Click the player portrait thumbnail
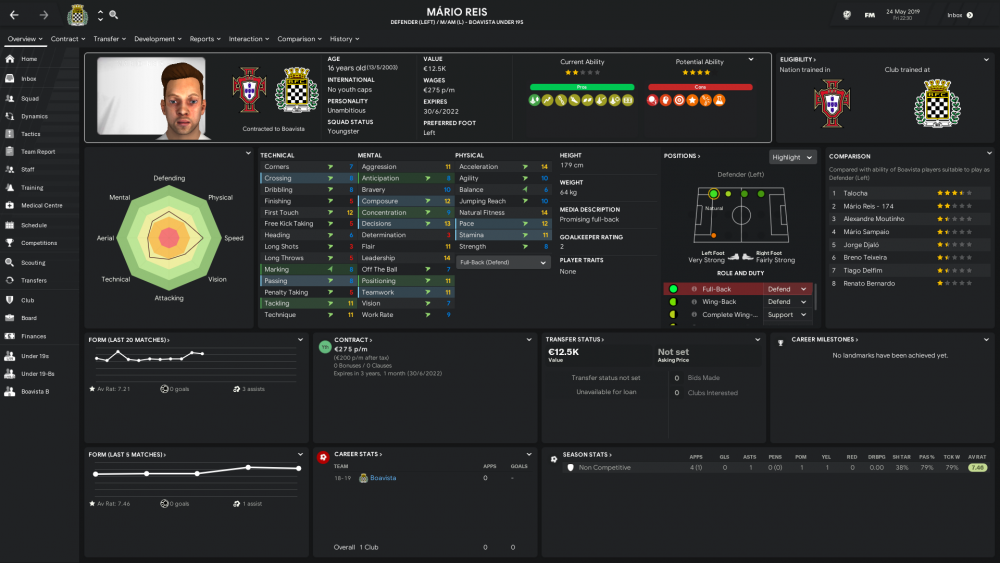Screen dimensions: 1000x563 [151, 97]
